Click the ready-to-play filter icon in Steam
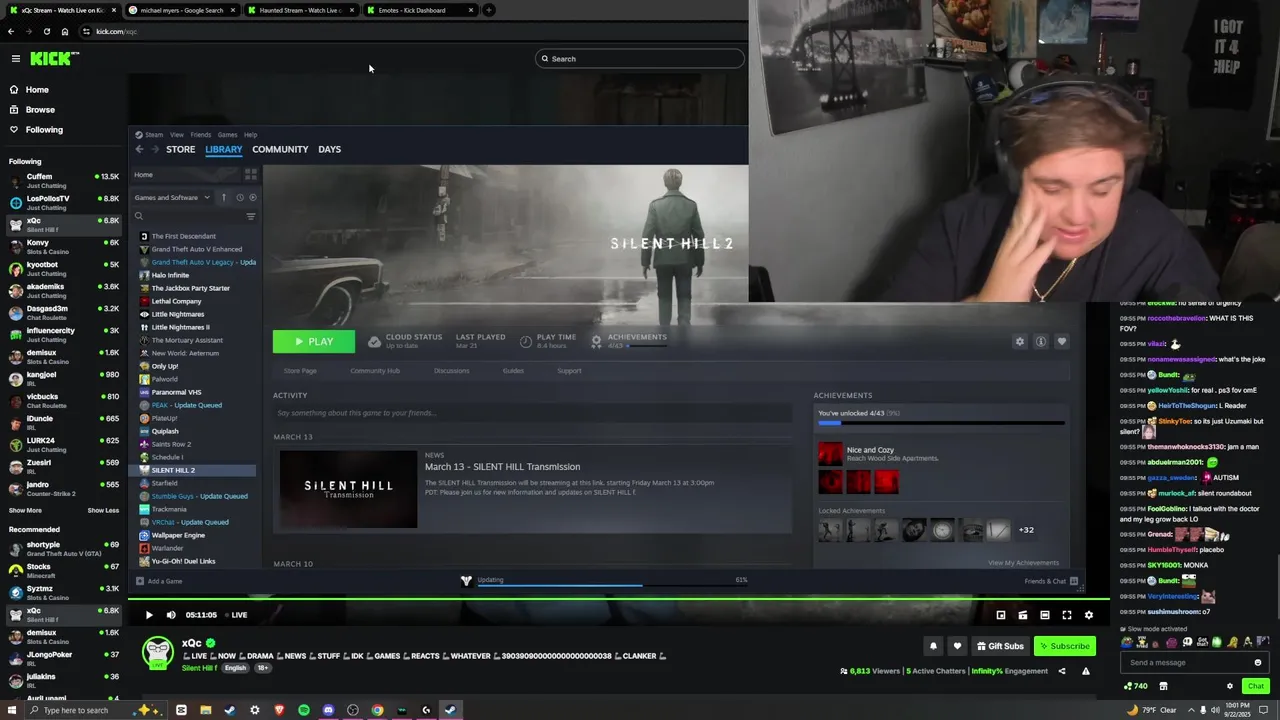The image size is (1280, 720). [252, 197]
